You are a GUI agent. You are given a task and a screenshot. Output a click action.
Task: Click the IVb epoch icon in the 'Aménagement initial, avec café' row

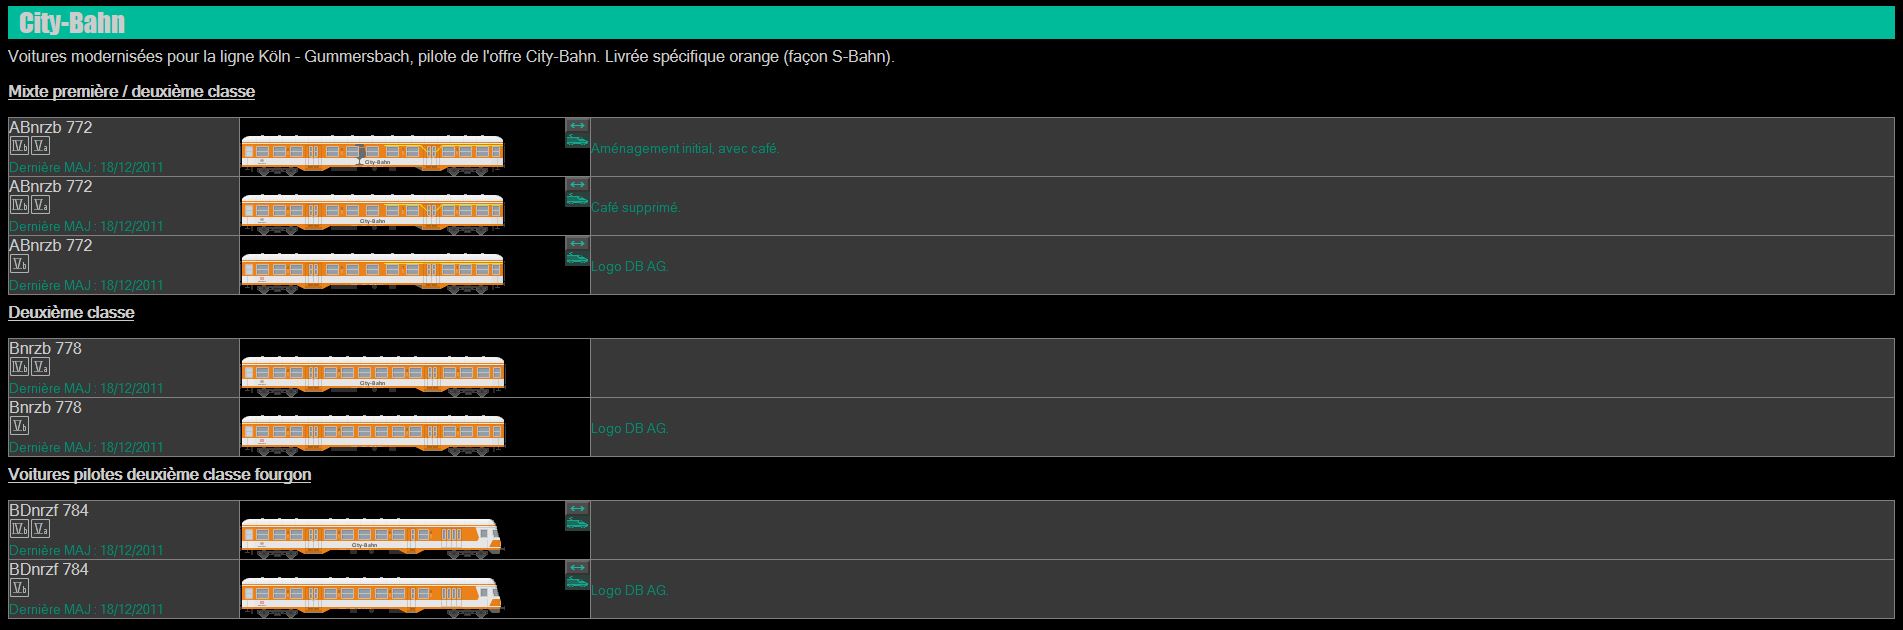19,146
